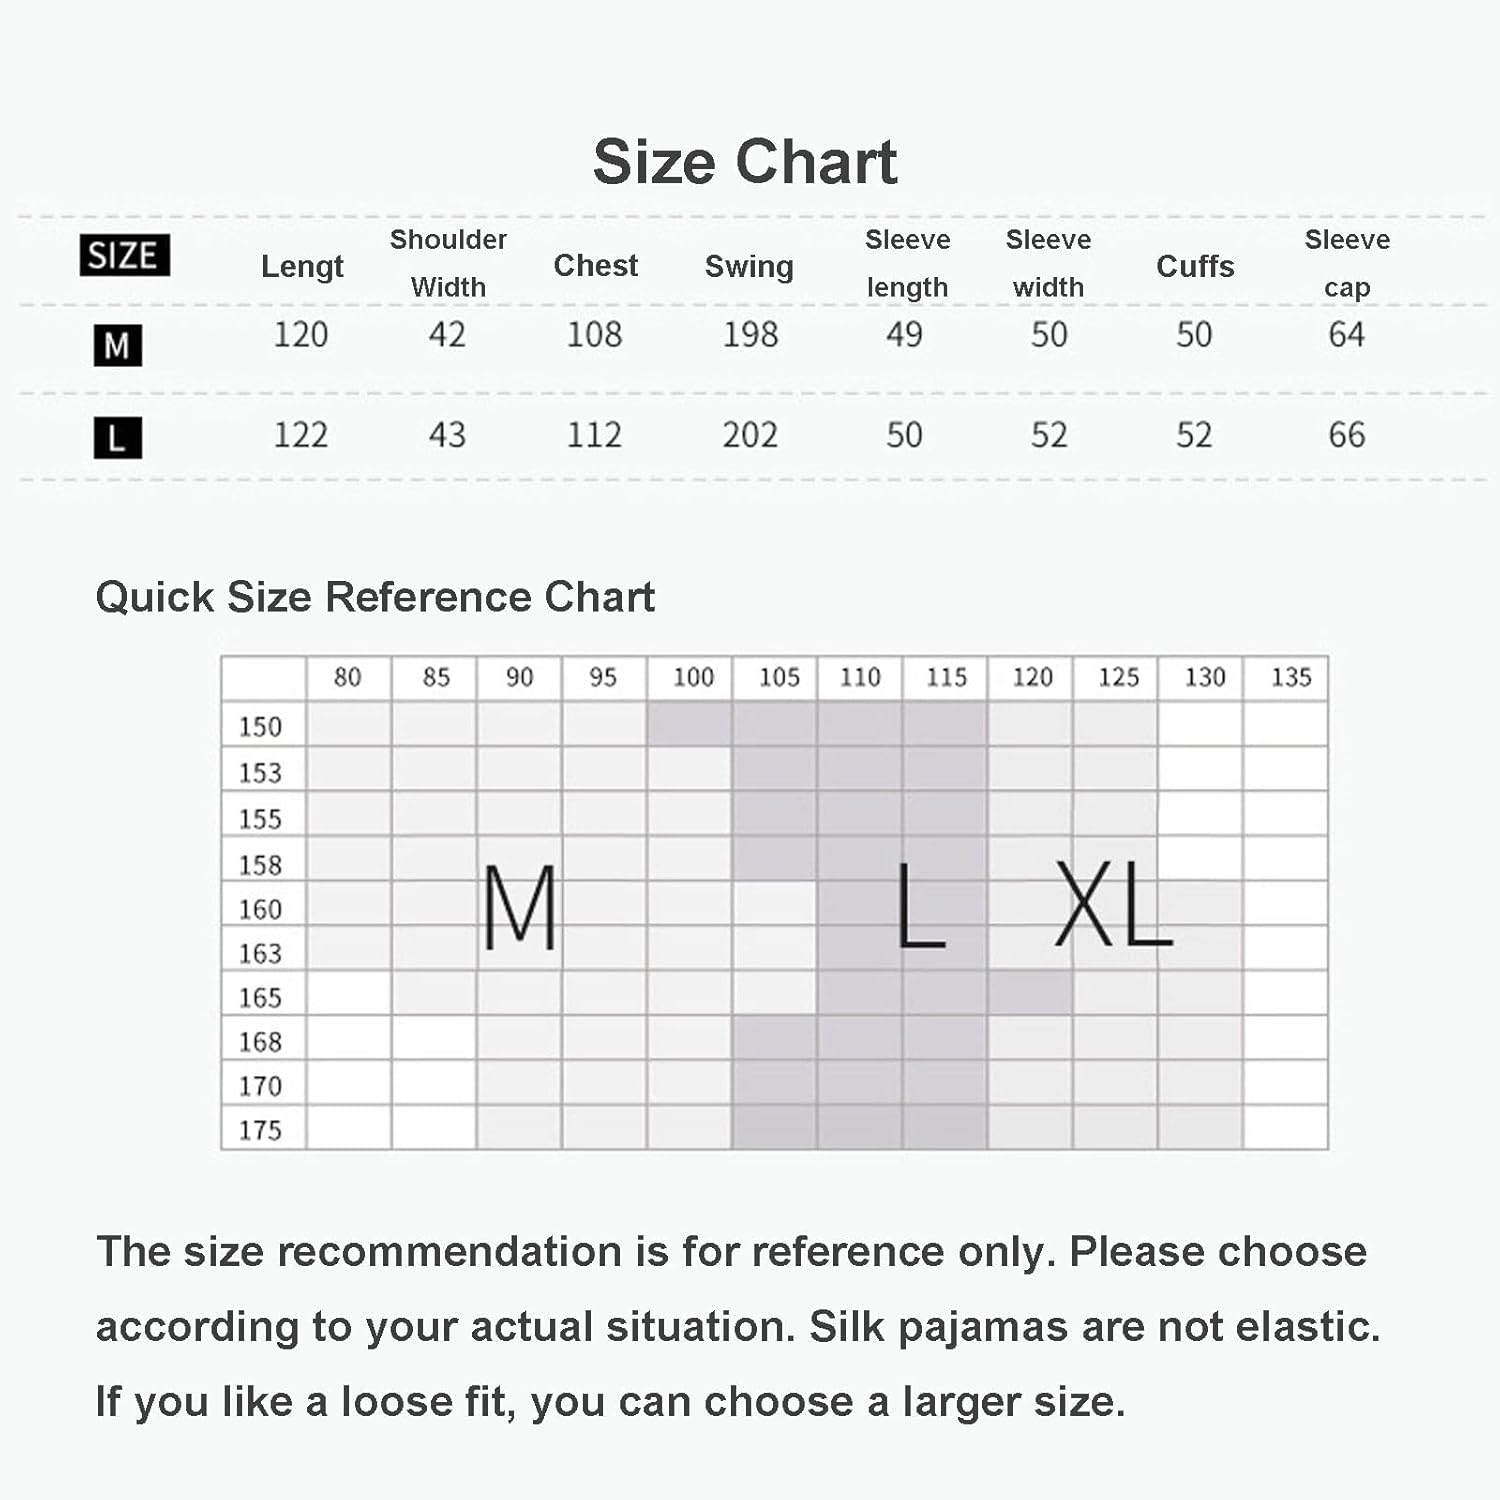Click the Silk pajamas are not elastic note
1500x1500 pixels.
(1094, 1327)
